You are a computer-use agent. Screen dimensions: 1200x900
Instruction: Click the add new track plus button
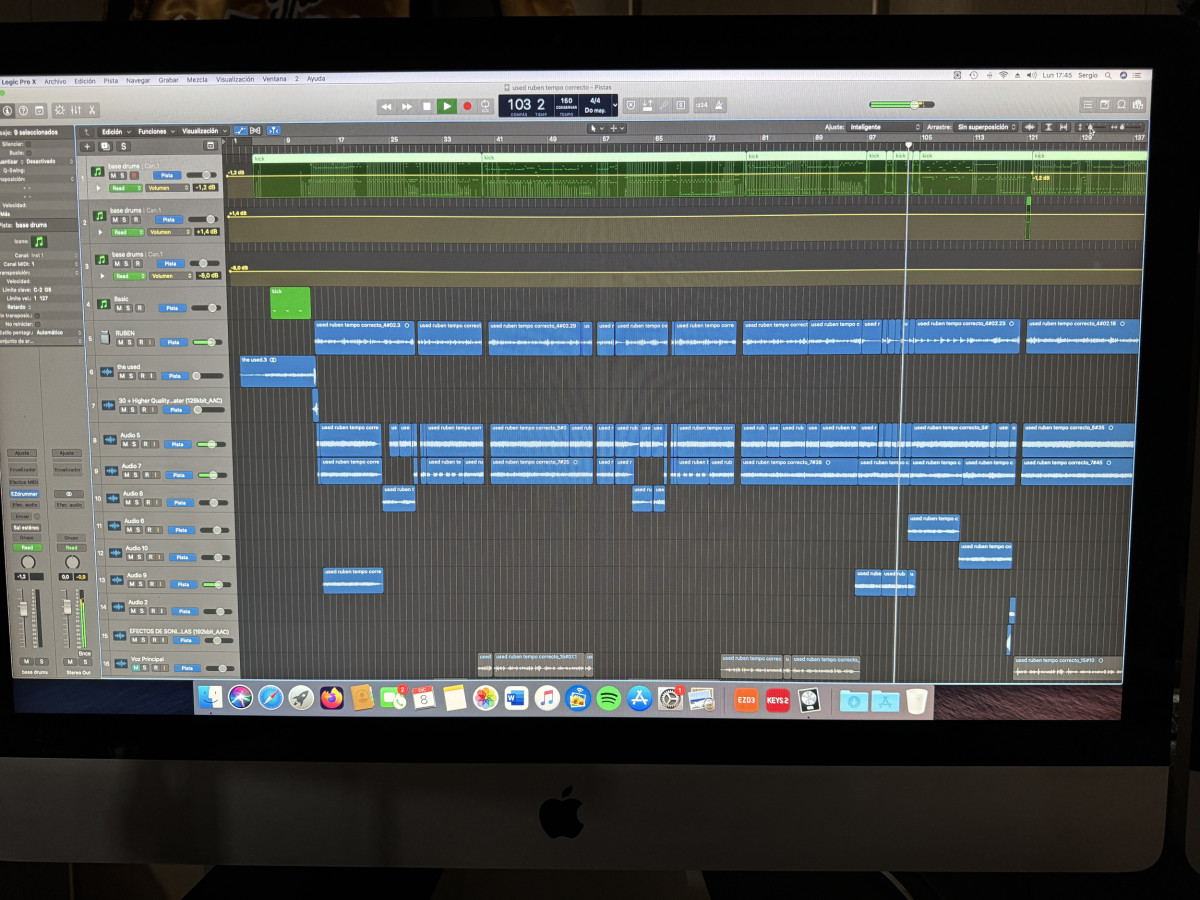click(87, 146)
